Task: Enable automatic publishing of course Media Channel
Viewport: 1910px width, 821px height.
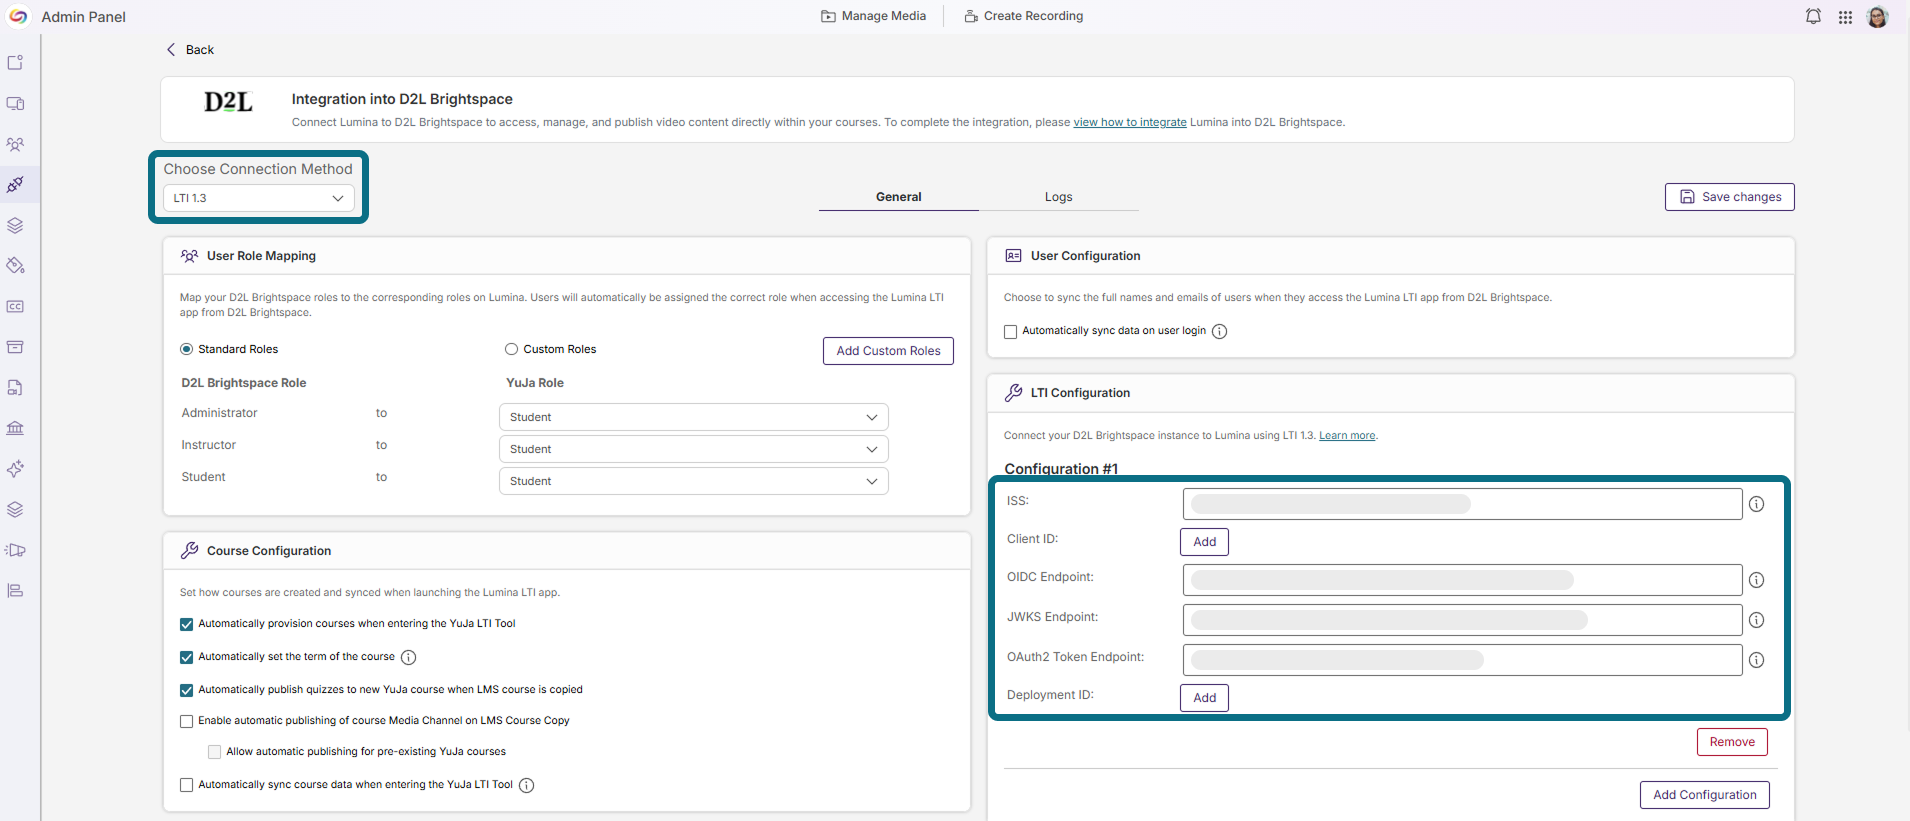Action: click(x=186, y=721)
